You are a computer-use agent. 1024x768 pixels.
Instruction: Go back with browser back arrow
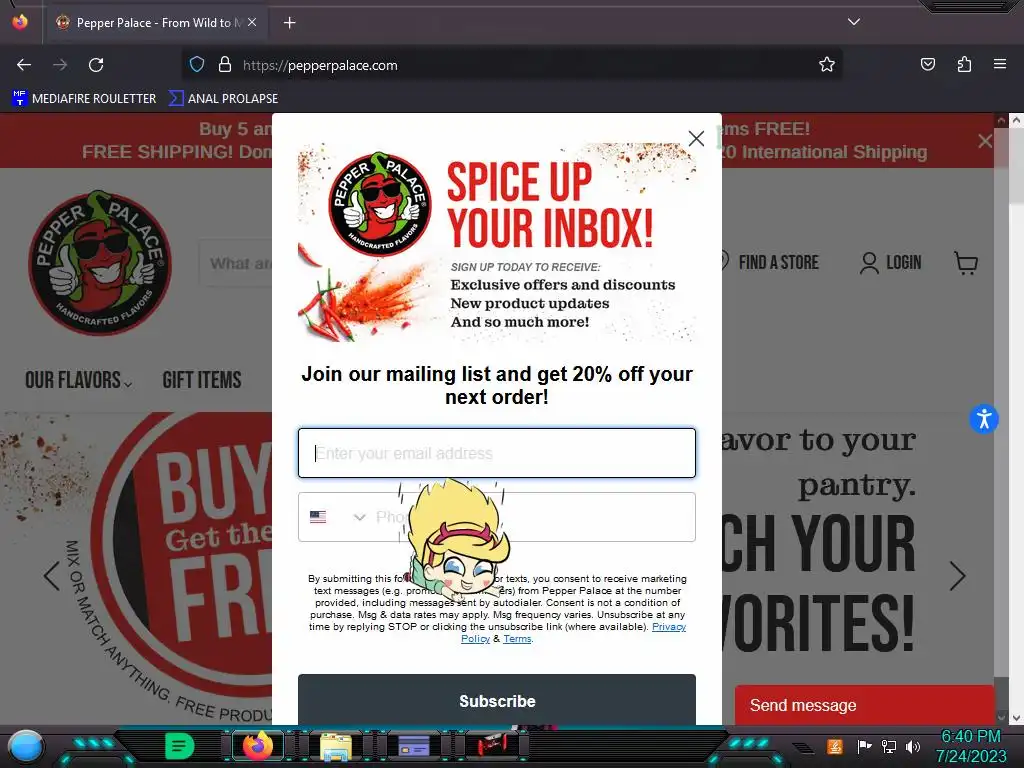tap(24, 65)
